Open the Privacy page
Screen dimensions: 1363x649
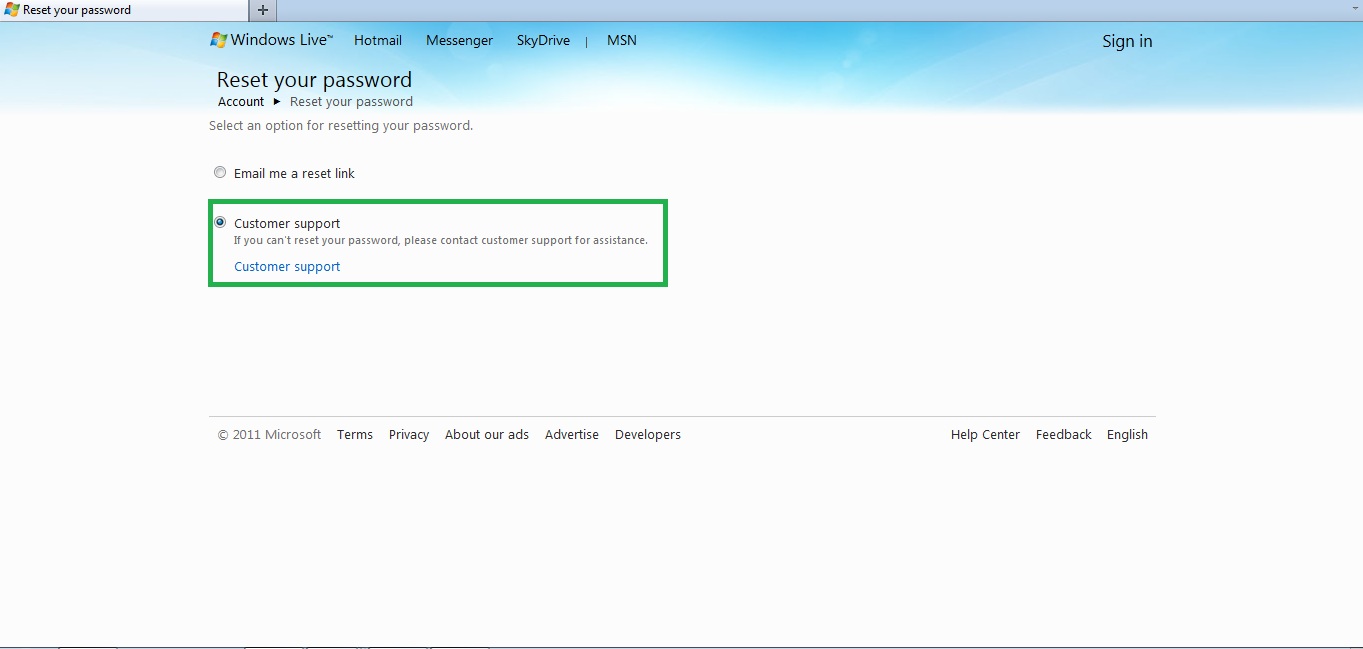(408, 434)
